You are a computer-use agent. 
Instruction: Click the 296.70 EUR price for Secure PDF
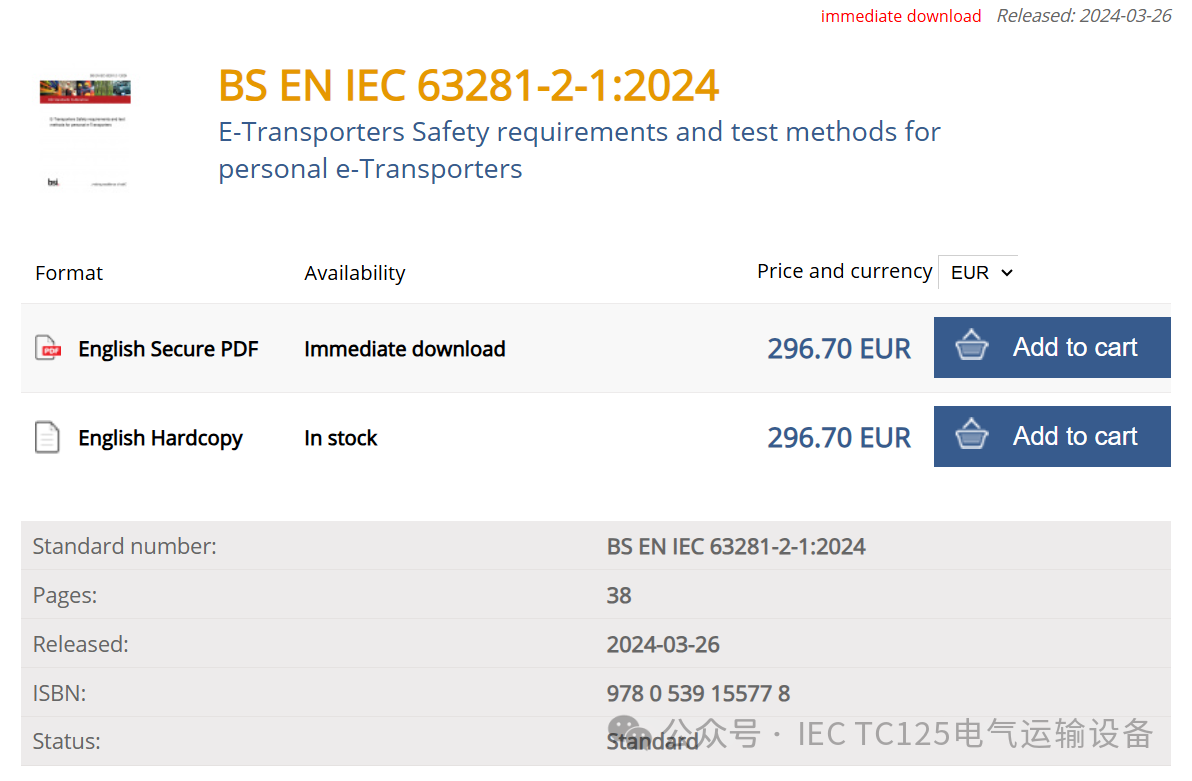[839, 349]
